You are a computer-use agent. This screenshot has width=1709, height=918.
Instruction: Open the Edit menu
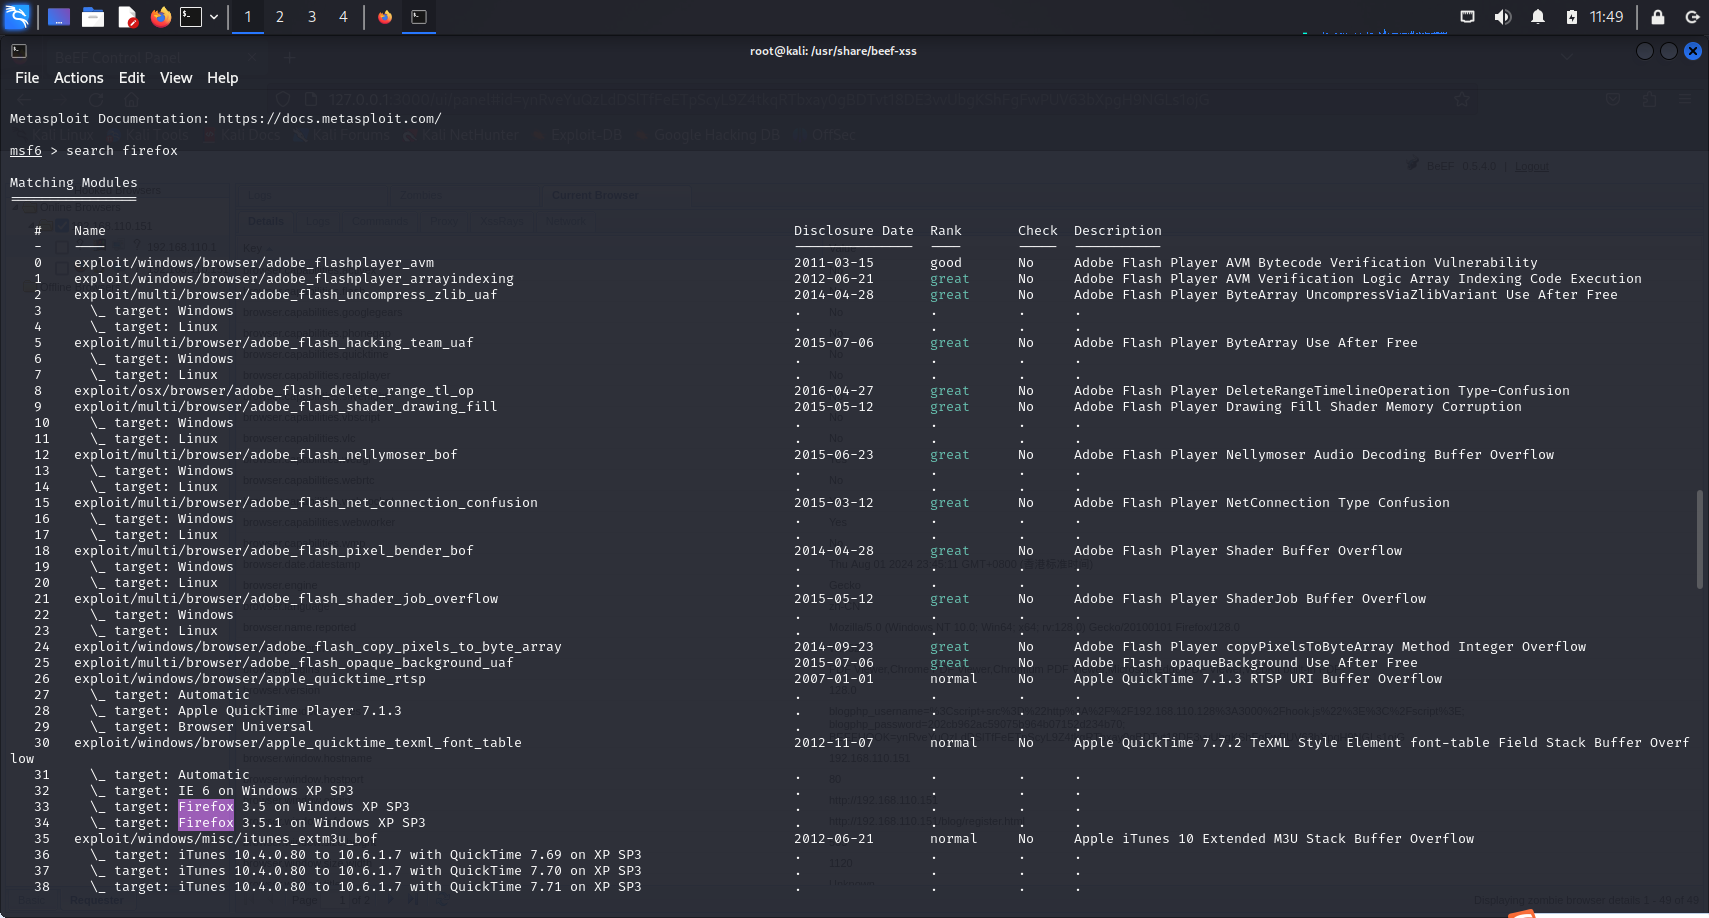131,77
